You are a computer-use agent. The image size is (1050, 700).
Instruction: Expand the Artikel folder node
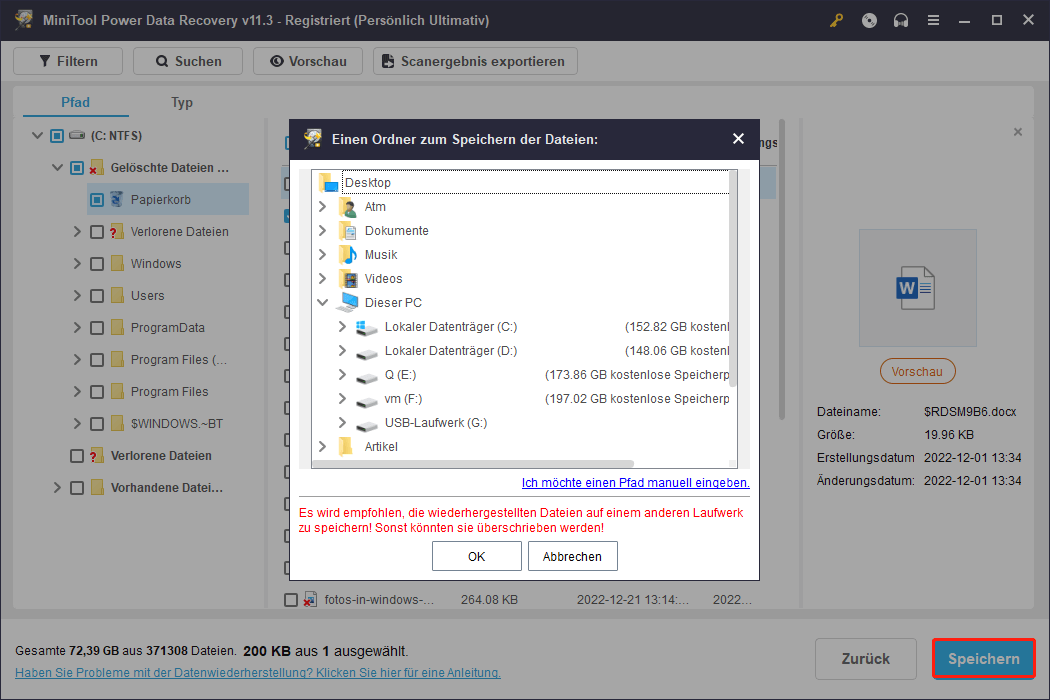point(322,447)
